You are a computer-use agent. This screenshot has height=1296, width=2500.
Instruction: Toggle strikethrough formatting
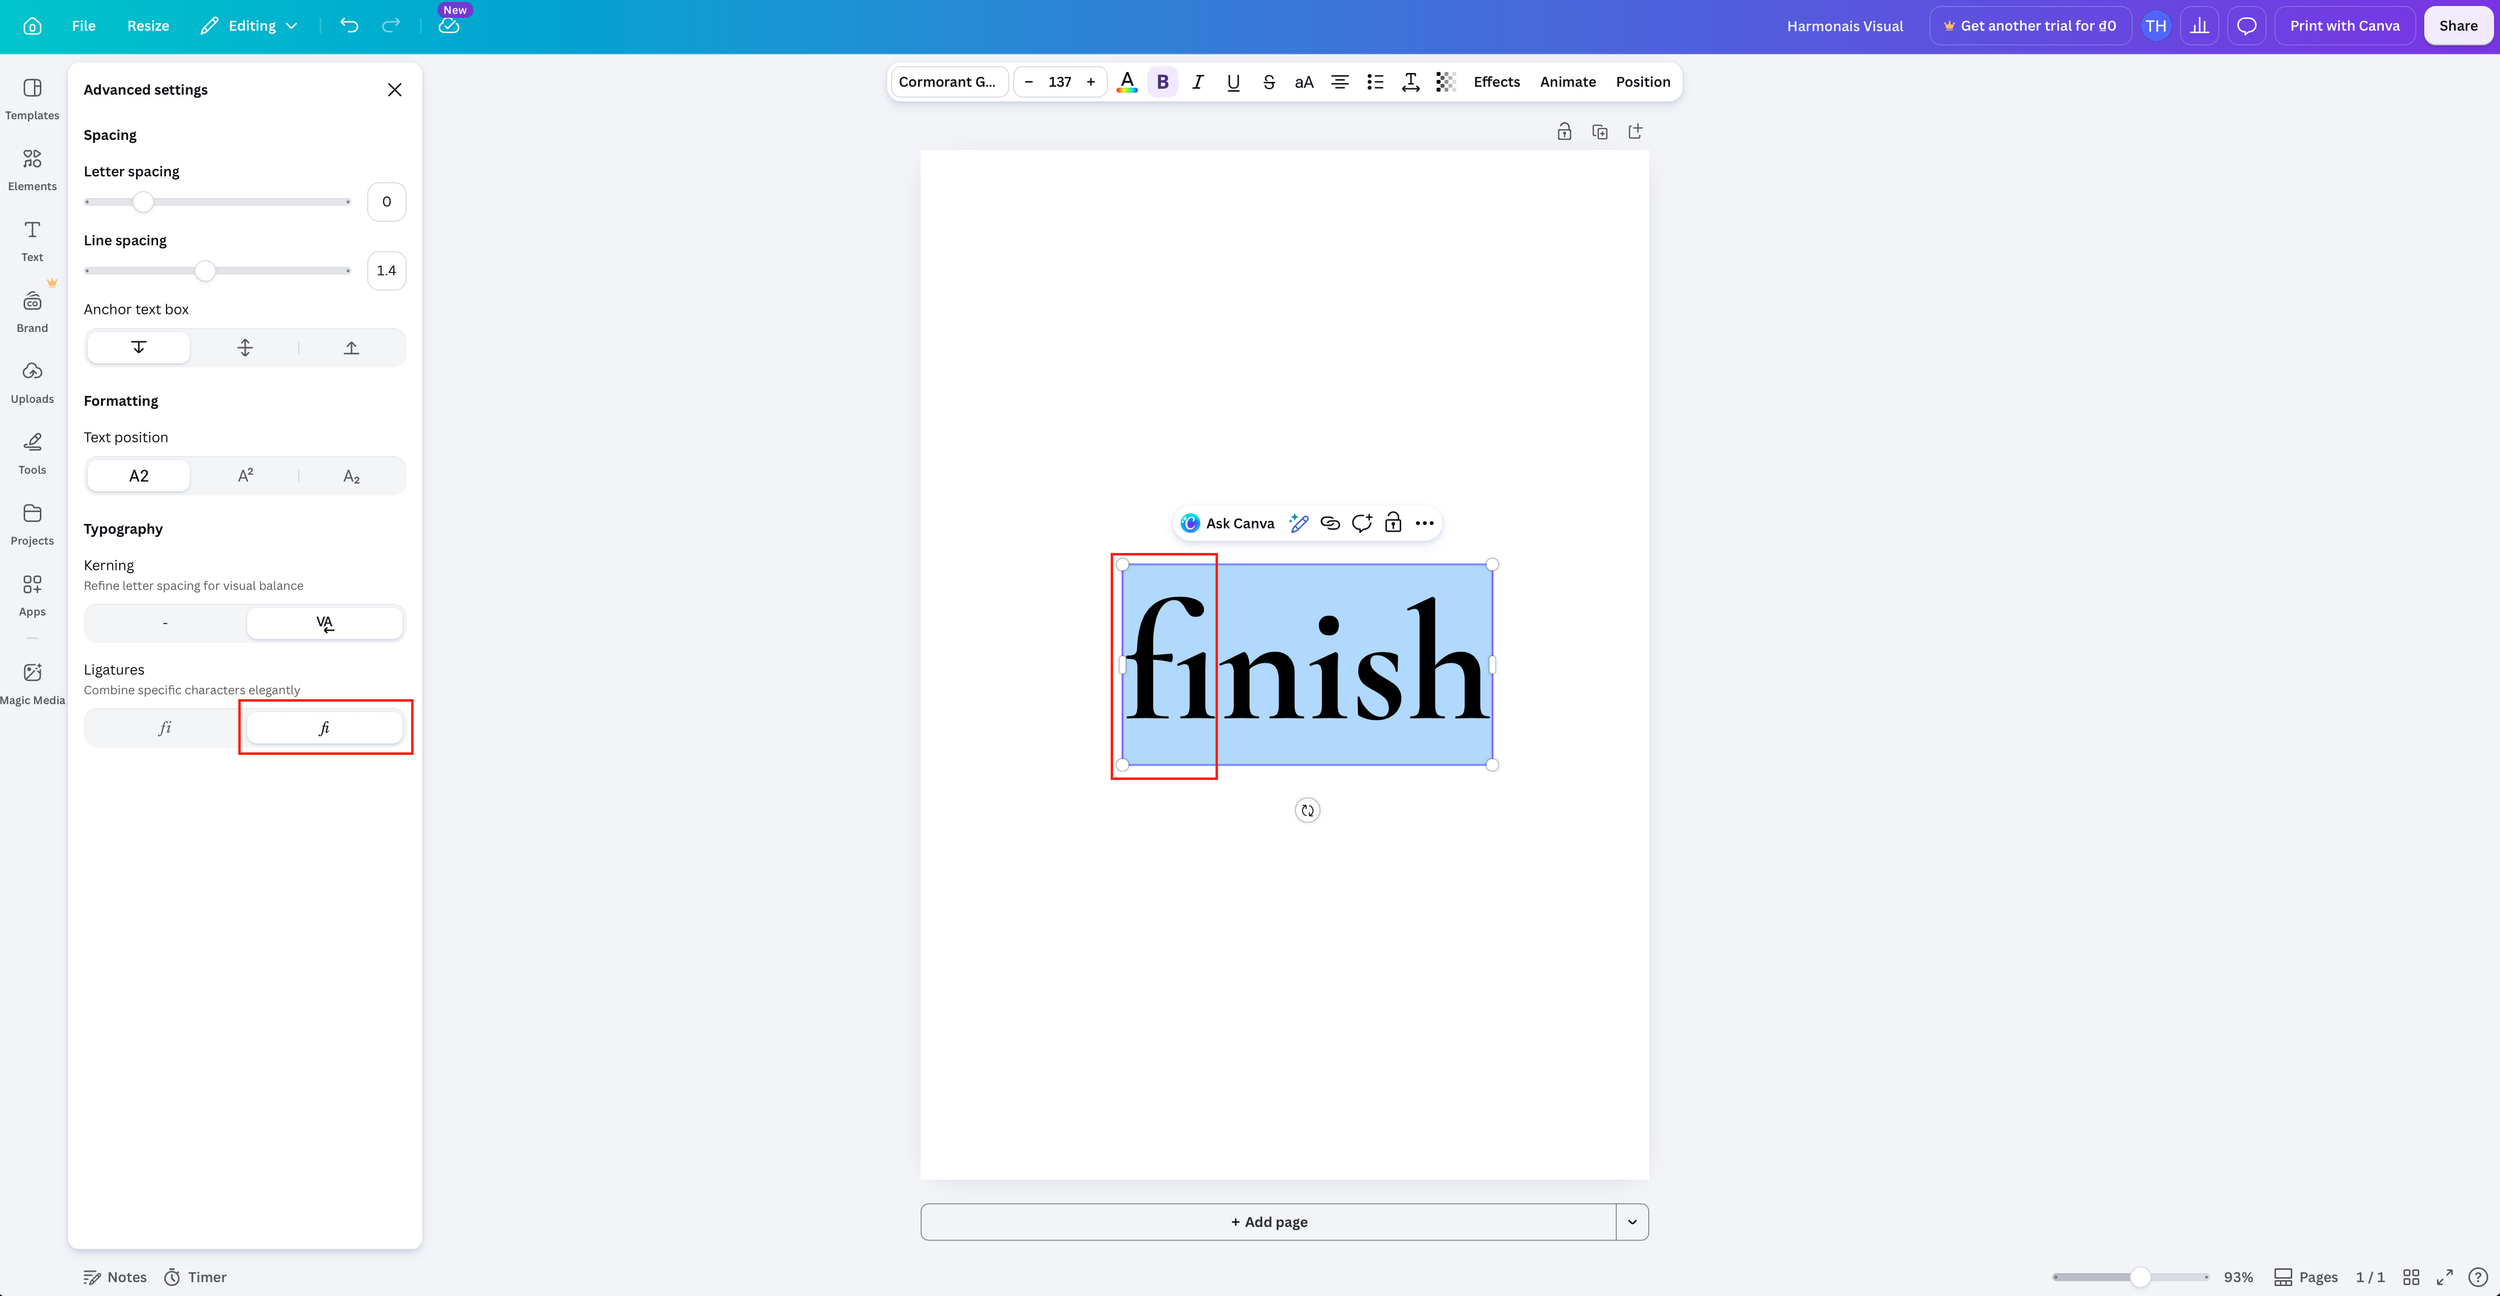point(1269,82)
